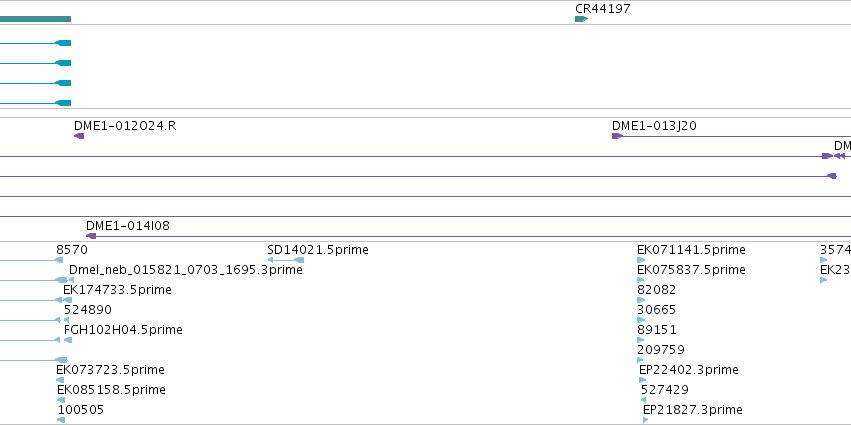
Task: Click the DME1-012O24.R feature glyph
Action: (x=79, y=136)
